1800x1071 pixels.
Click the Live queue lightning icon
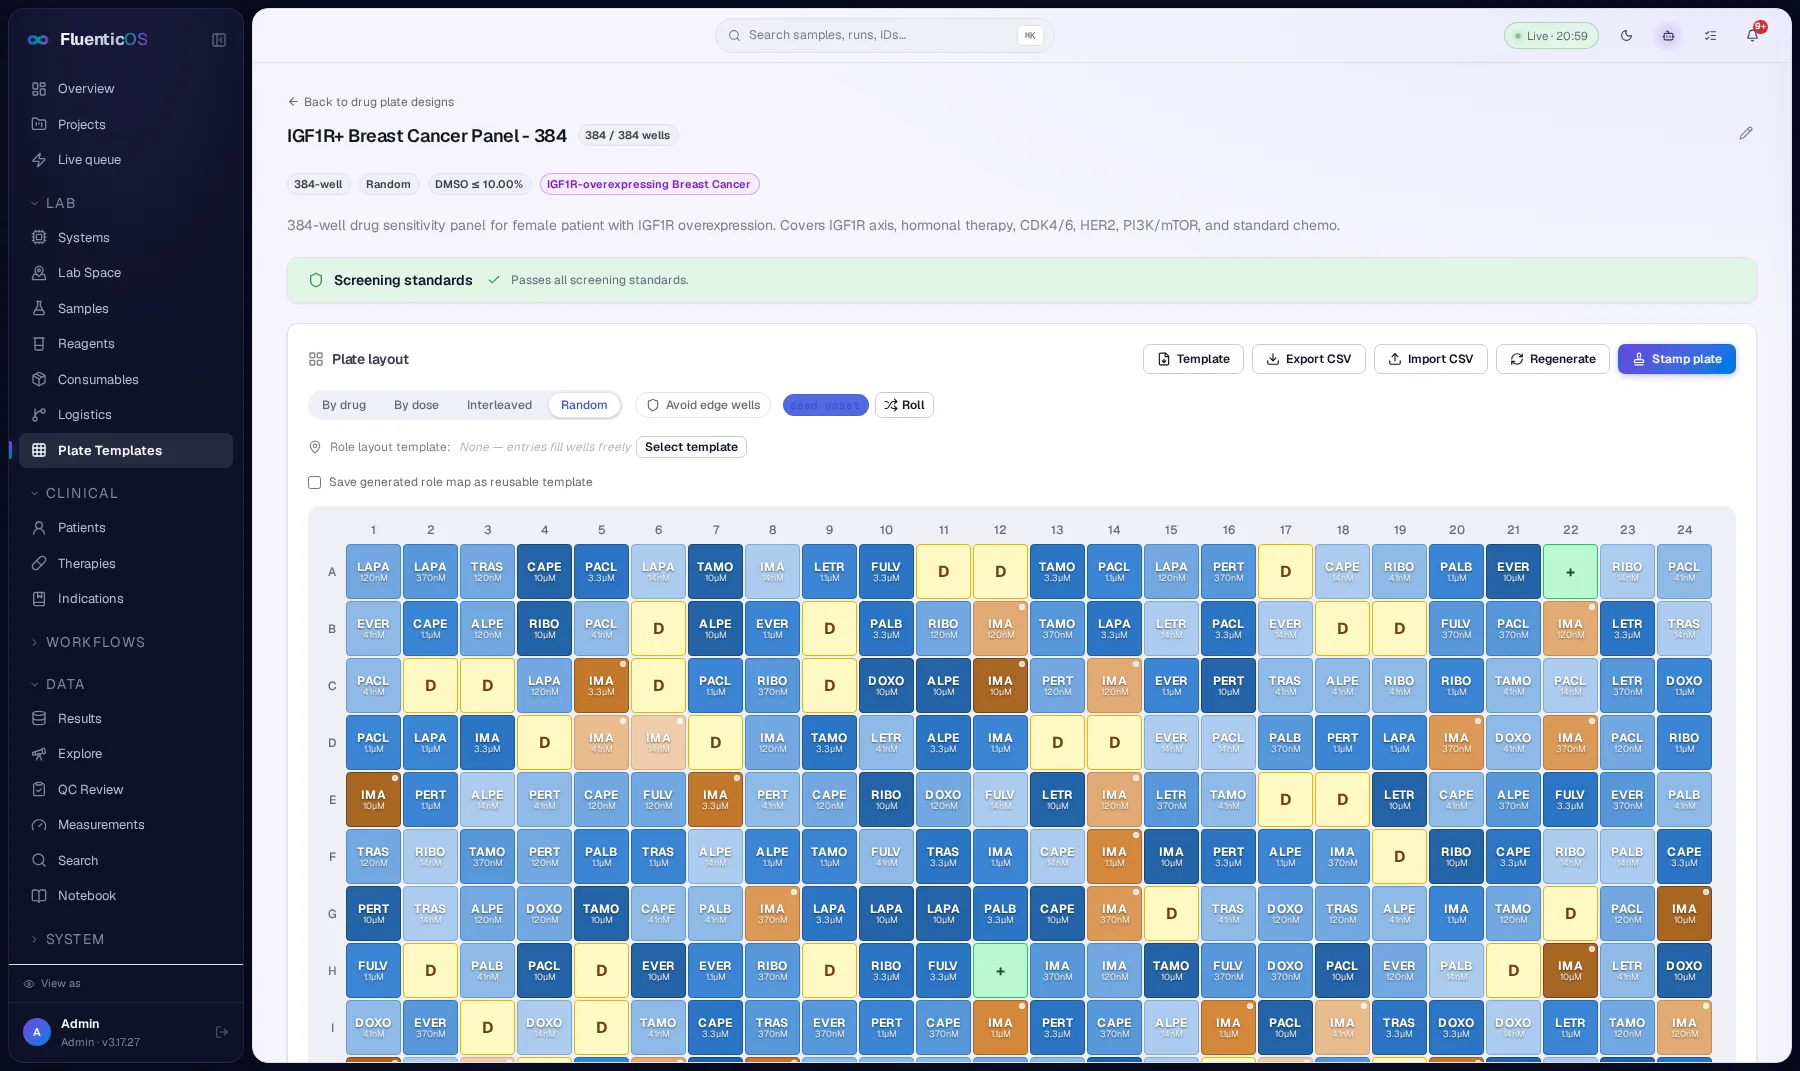(x=39, y=160)
